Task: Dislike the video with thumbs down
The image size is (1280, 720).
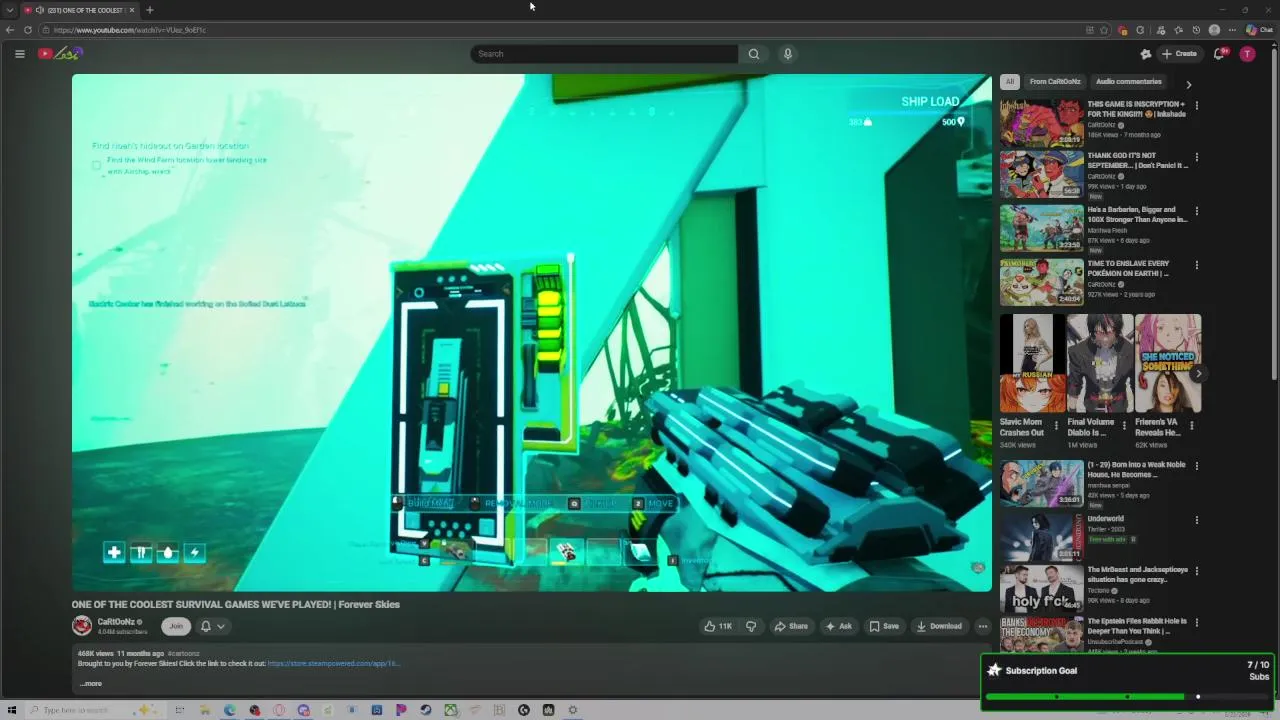Action: 751,626
